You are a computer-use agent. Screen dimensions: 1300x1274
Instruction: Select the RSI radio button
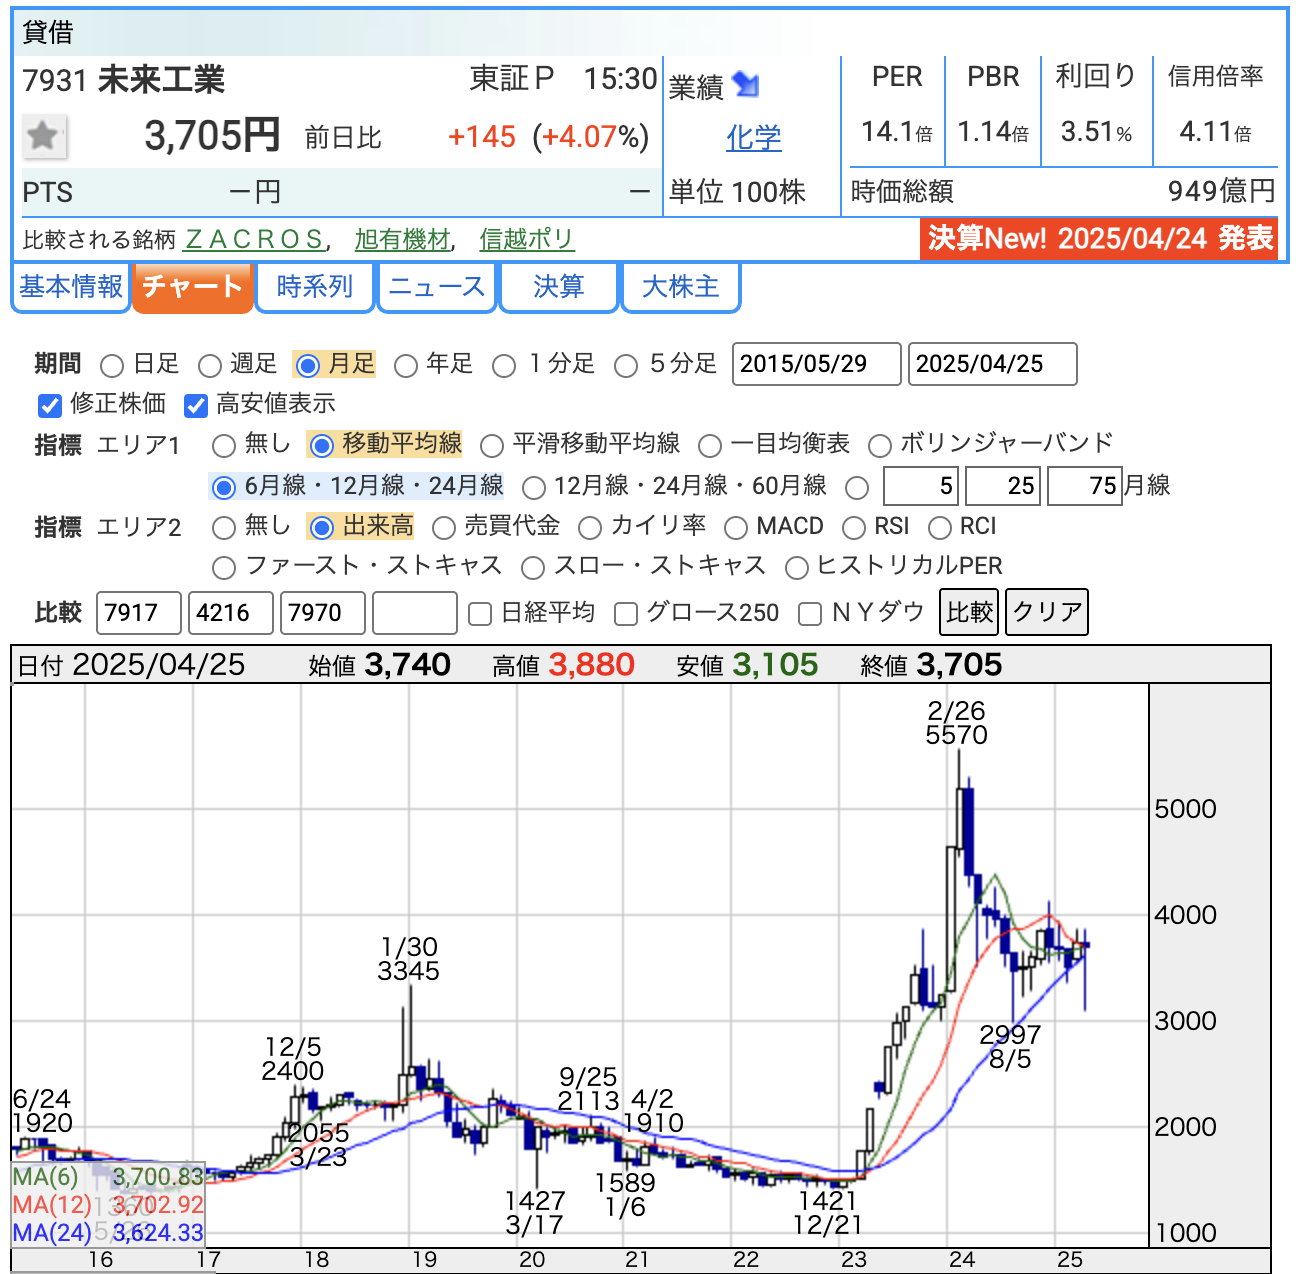[854, 528]
